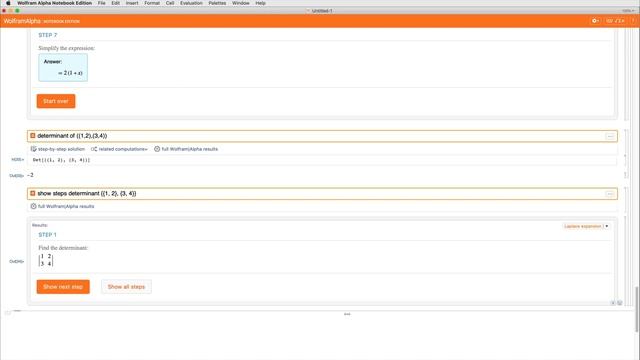Screen dimensions: 640x360
Task: Click the 2x2 determinant matrix display
Action: [x=46, y=260]
